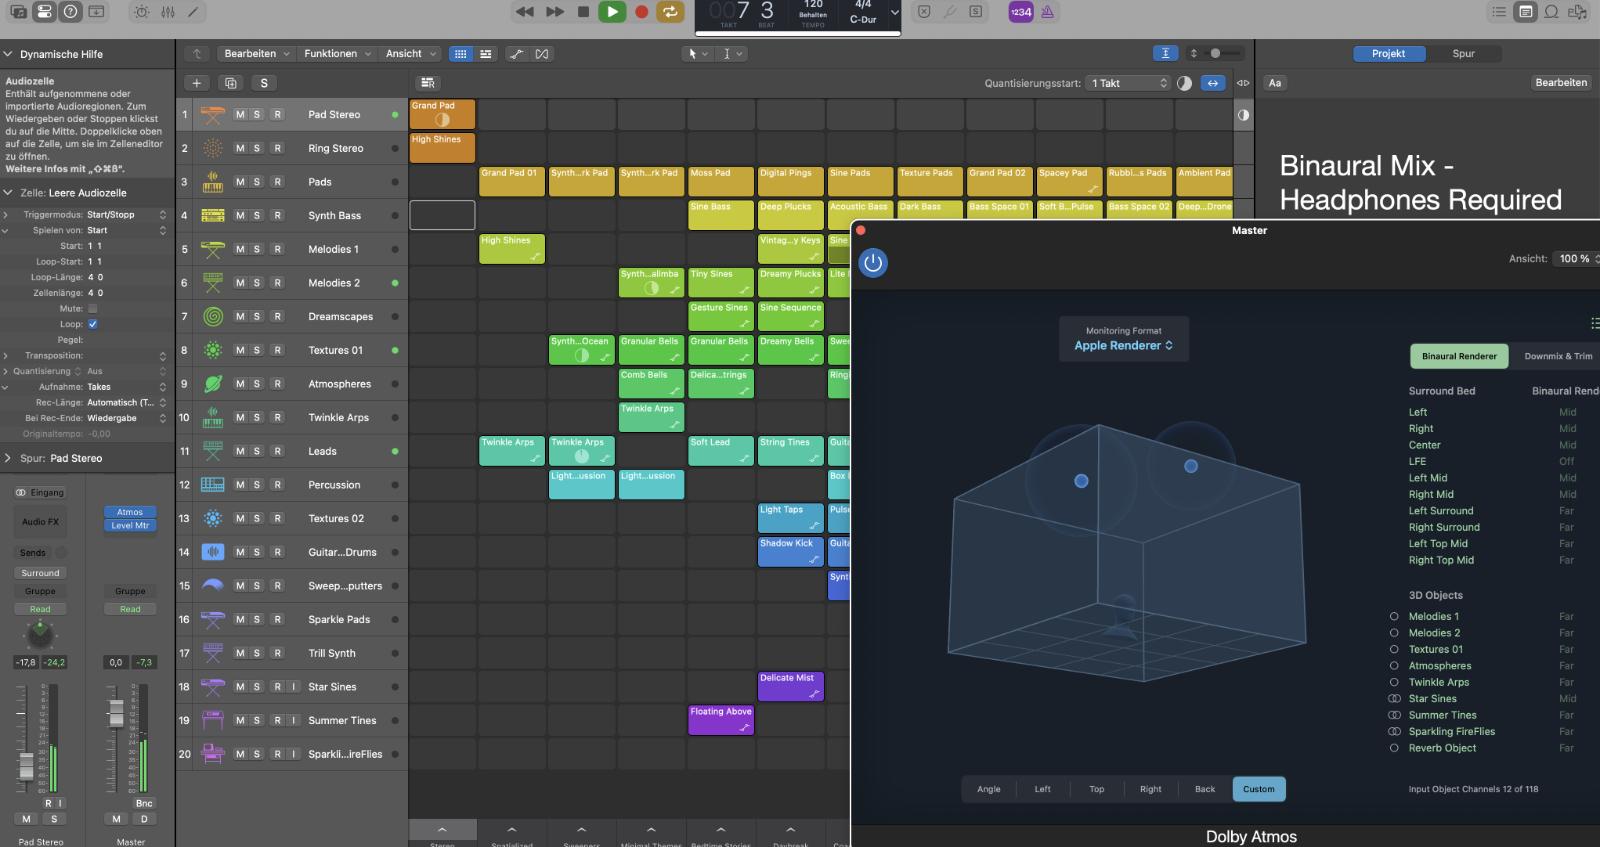Select the Custom view button
The height and width of the screenshot is (847, 1600).
1259,789
